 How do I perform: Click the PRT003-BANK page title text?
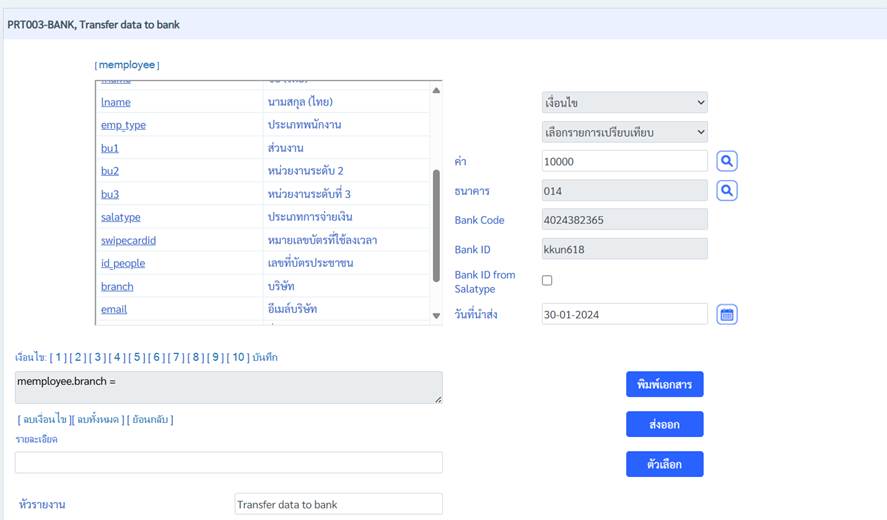click(93, 25)
